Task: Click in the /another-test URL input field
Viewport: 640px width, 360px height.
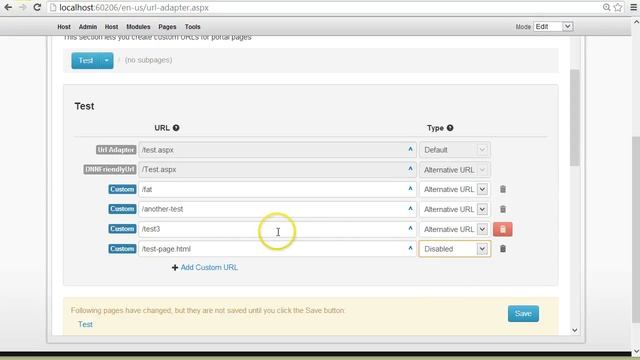Action: [277, 209]
